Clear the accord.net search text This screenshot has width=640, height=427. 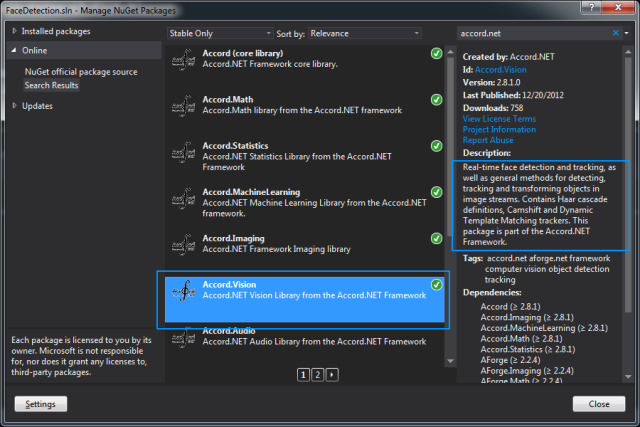[616, 33]
